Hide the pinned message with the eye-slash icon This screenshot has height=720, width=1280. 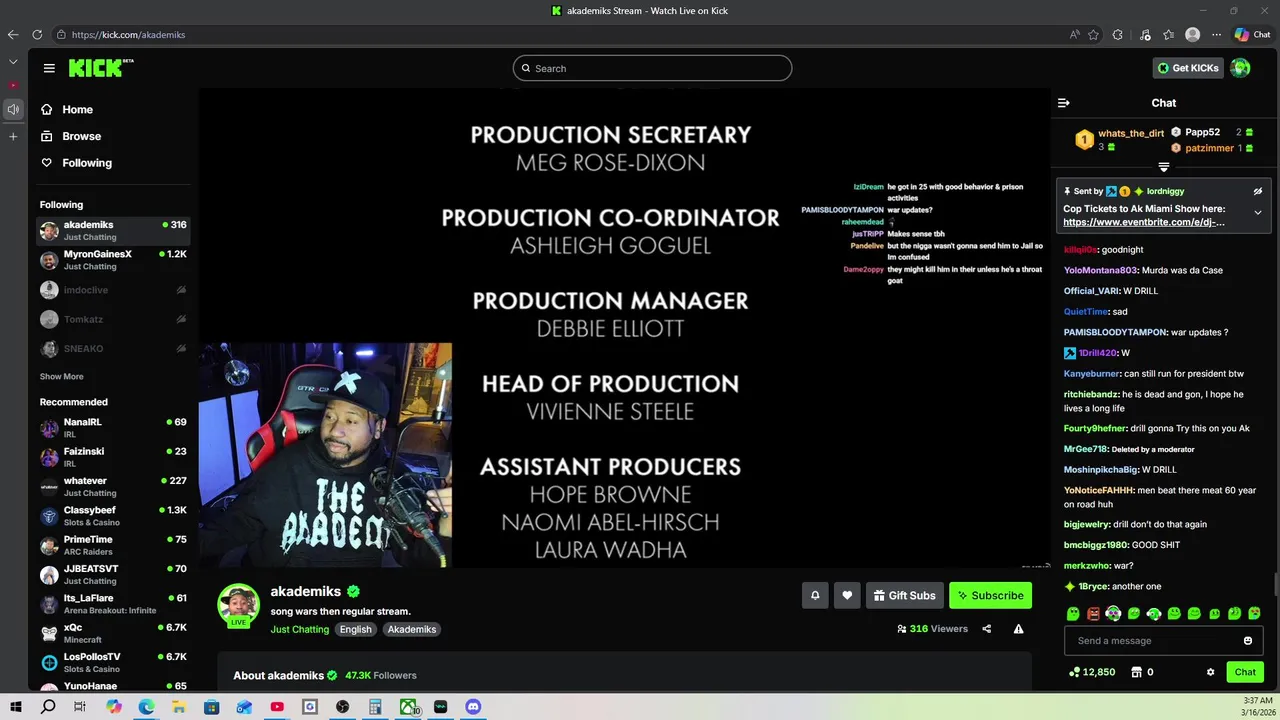pos(1258,191)
